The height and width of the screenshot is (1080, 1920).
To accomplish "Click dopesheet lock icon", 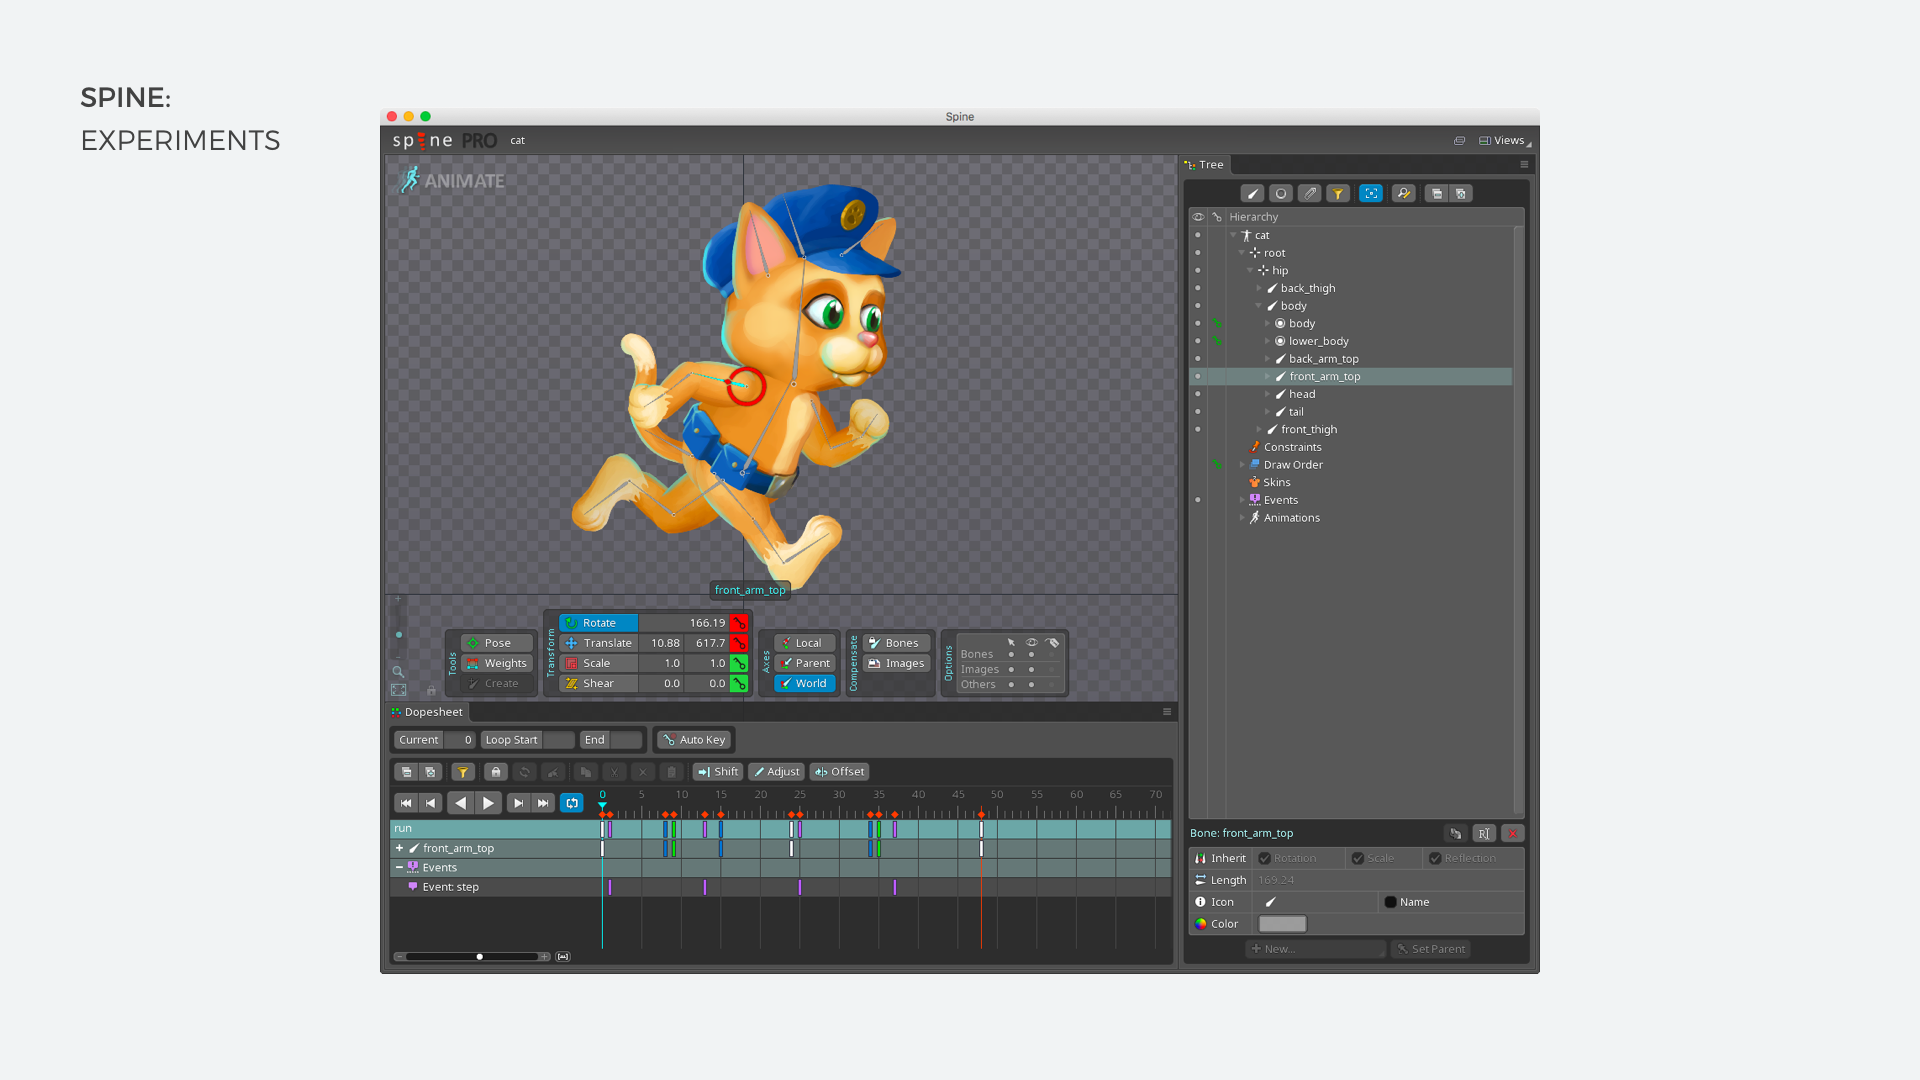I will (x=496, y=772).
